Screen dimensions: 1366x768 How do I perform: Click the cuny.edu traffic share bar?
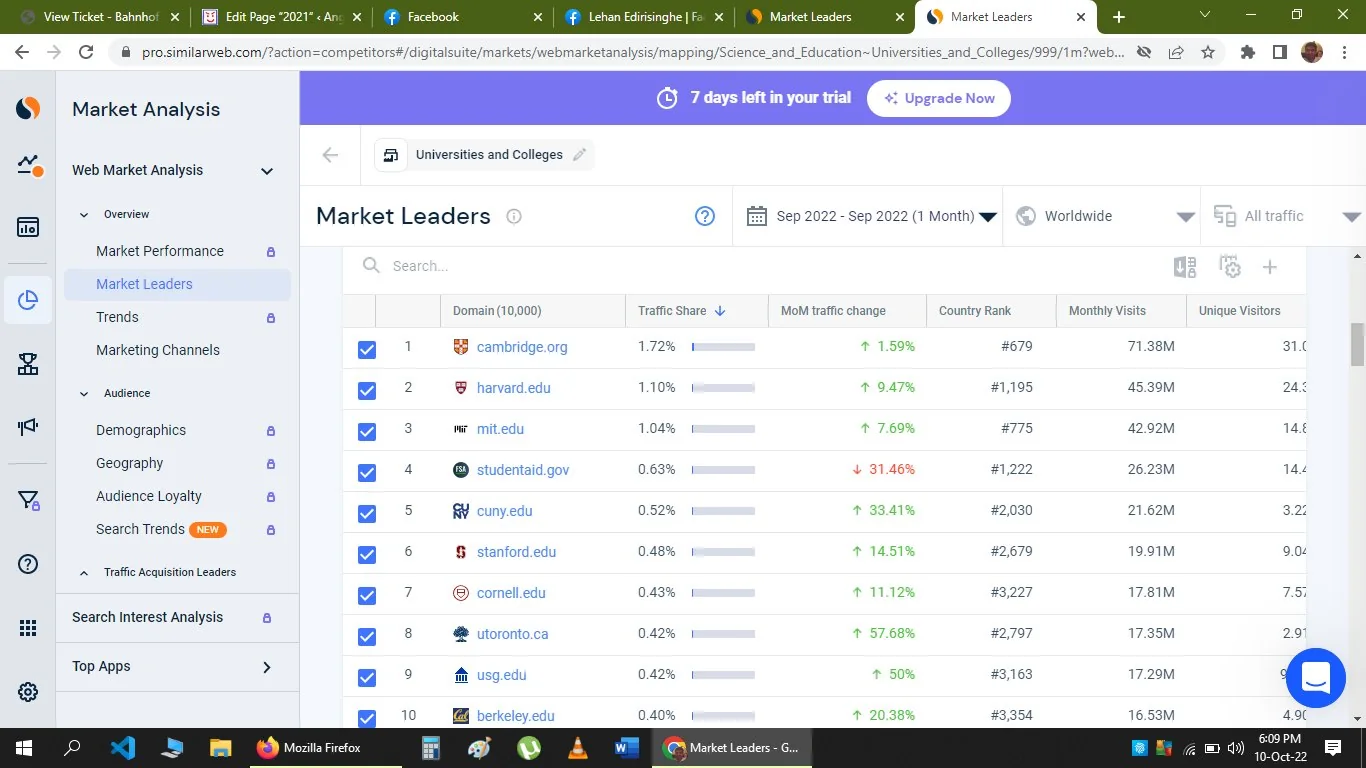click(723, 511)
